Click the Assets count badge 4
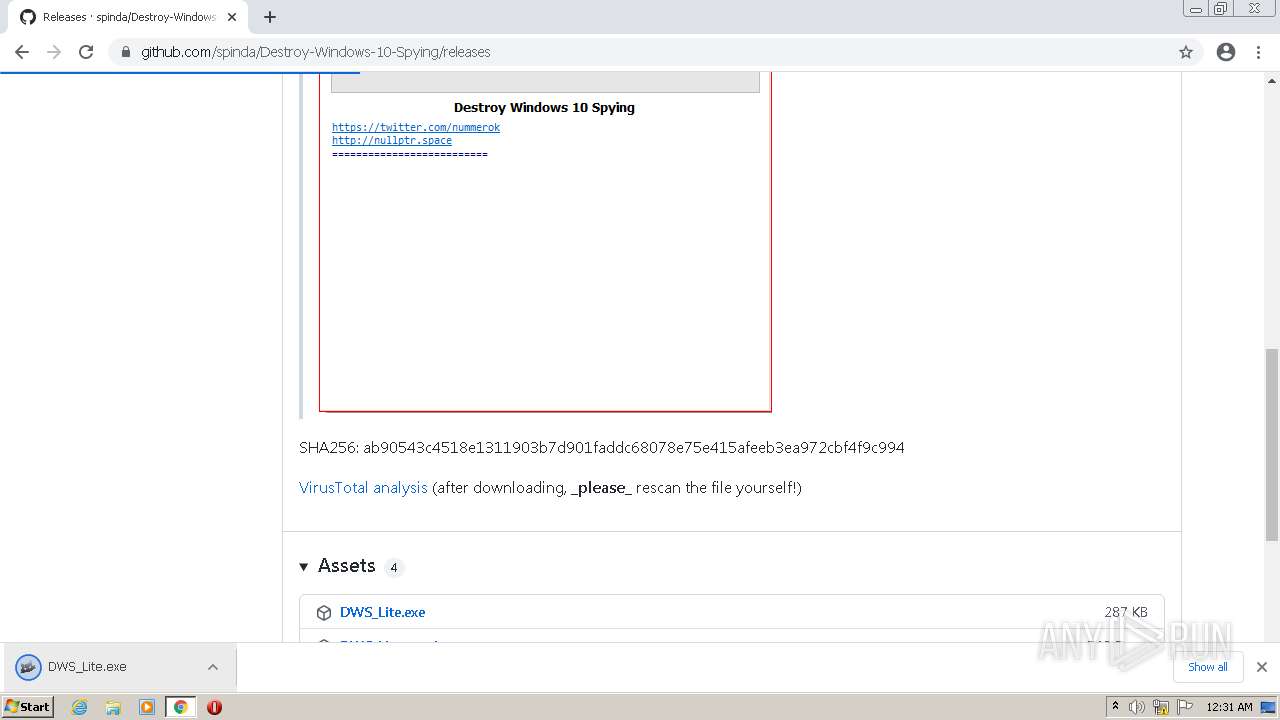Image resolution: width=1280 pixels, height=720 pixels. [x=394, y=567]
